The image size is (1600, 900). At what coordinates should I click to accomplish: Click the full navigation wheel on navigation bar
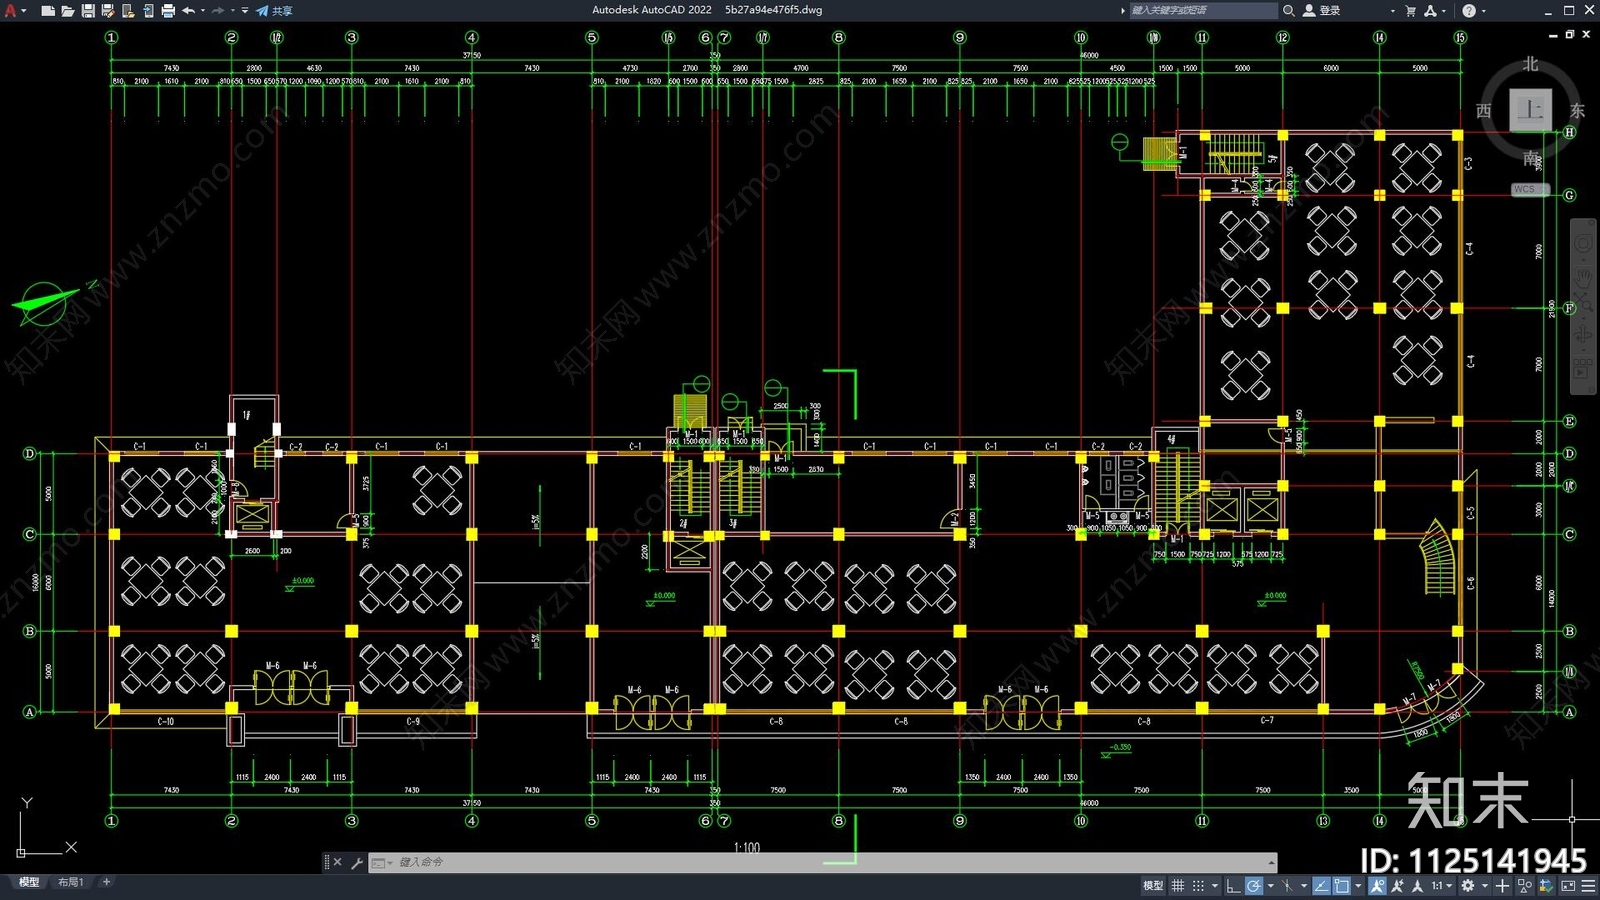pyautogui.click(x=1583, y=244)
